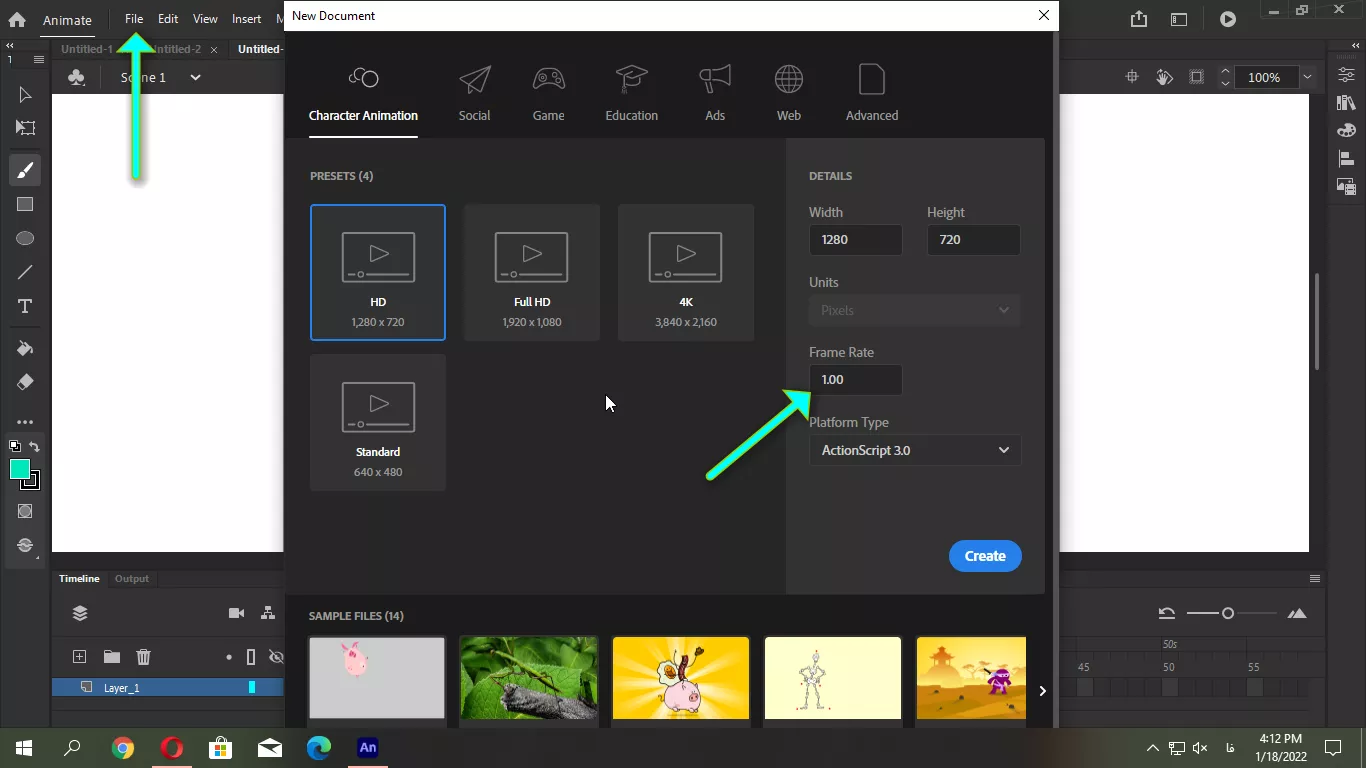
Task: Select the Line tool
Action: coord(25,272)
